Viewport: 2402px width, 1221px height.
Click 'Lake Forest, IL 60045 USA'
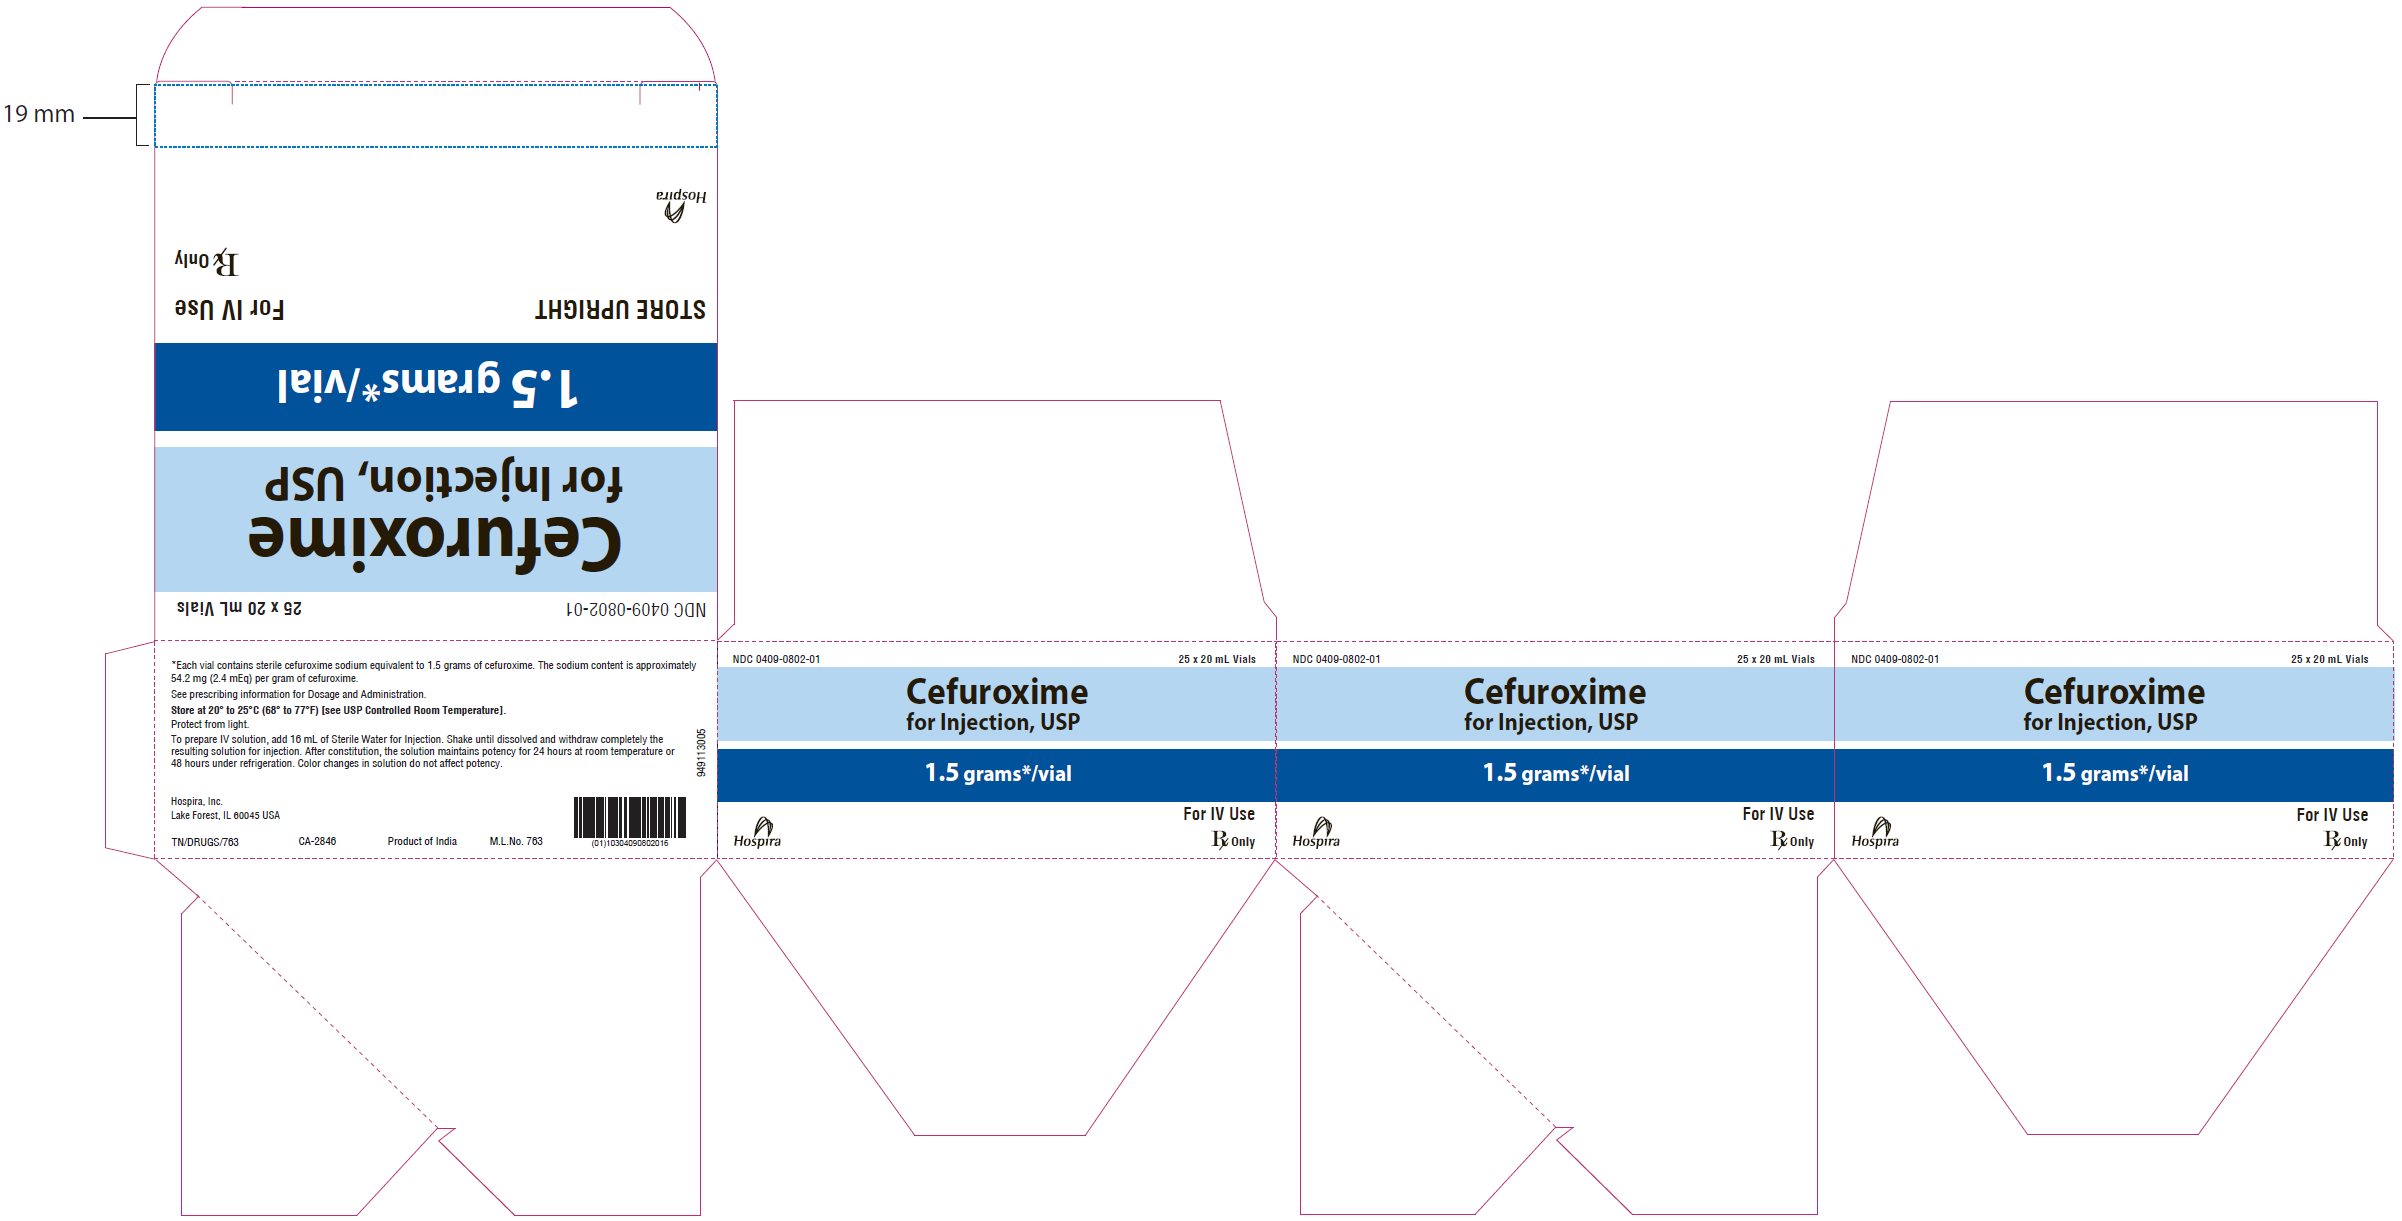pyautogui.click(x=225, y=815)
